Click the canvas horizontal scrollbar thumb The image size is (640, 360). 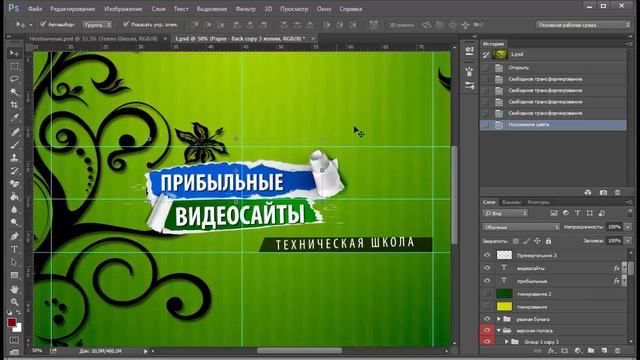point(299,351)
